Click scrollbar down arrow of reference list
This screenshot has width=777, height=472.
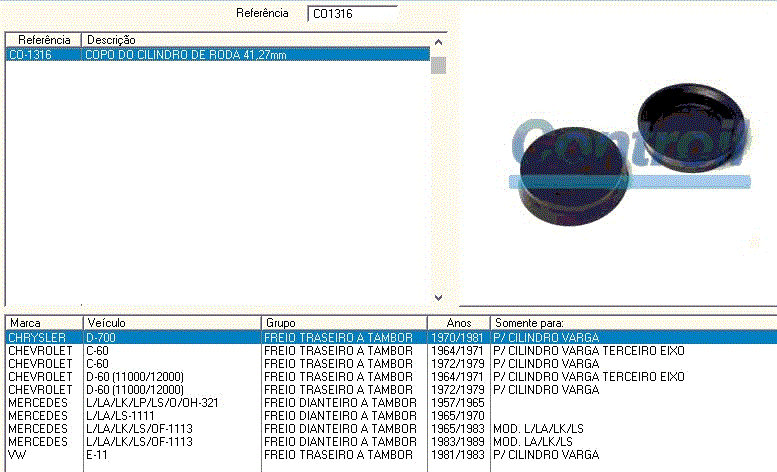coord(438,297)
